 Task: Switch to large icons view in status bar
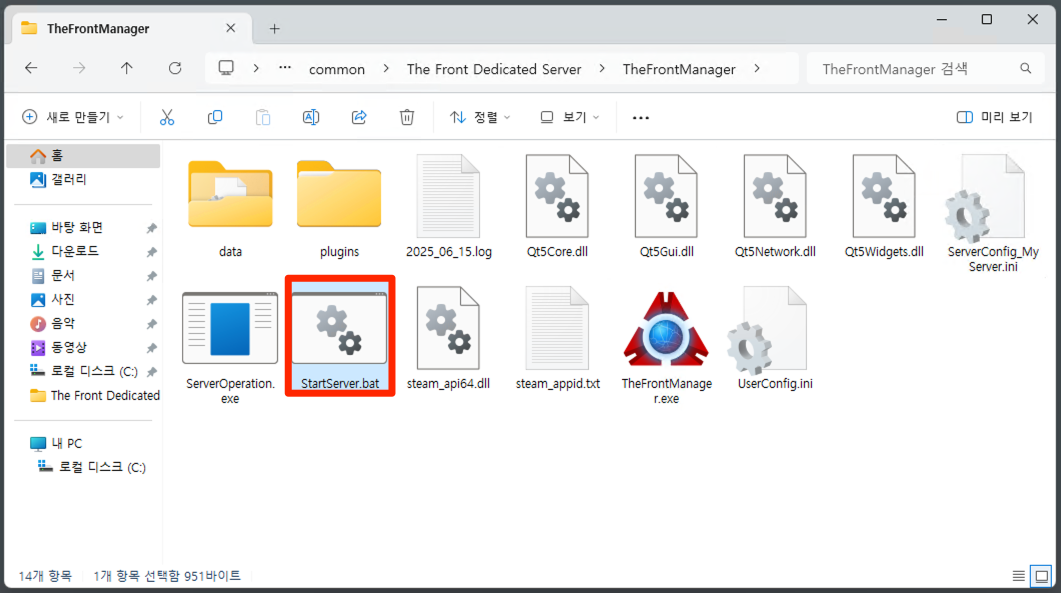1042,576
